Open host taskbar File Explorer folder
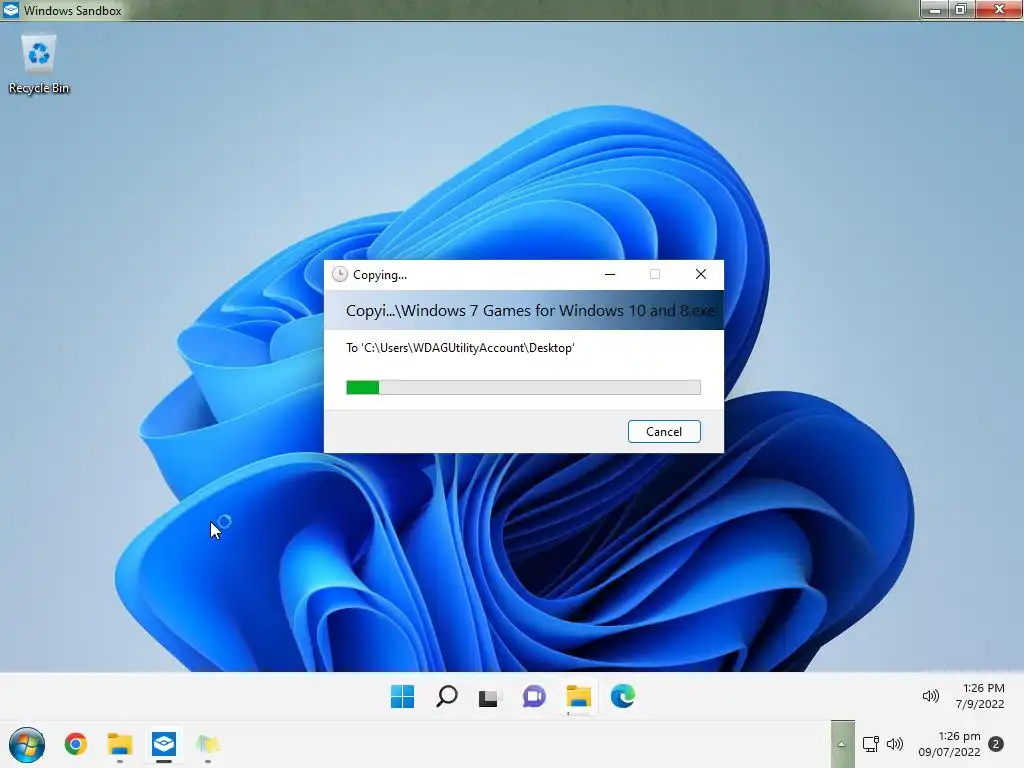1024x768 pixels. 120,744
